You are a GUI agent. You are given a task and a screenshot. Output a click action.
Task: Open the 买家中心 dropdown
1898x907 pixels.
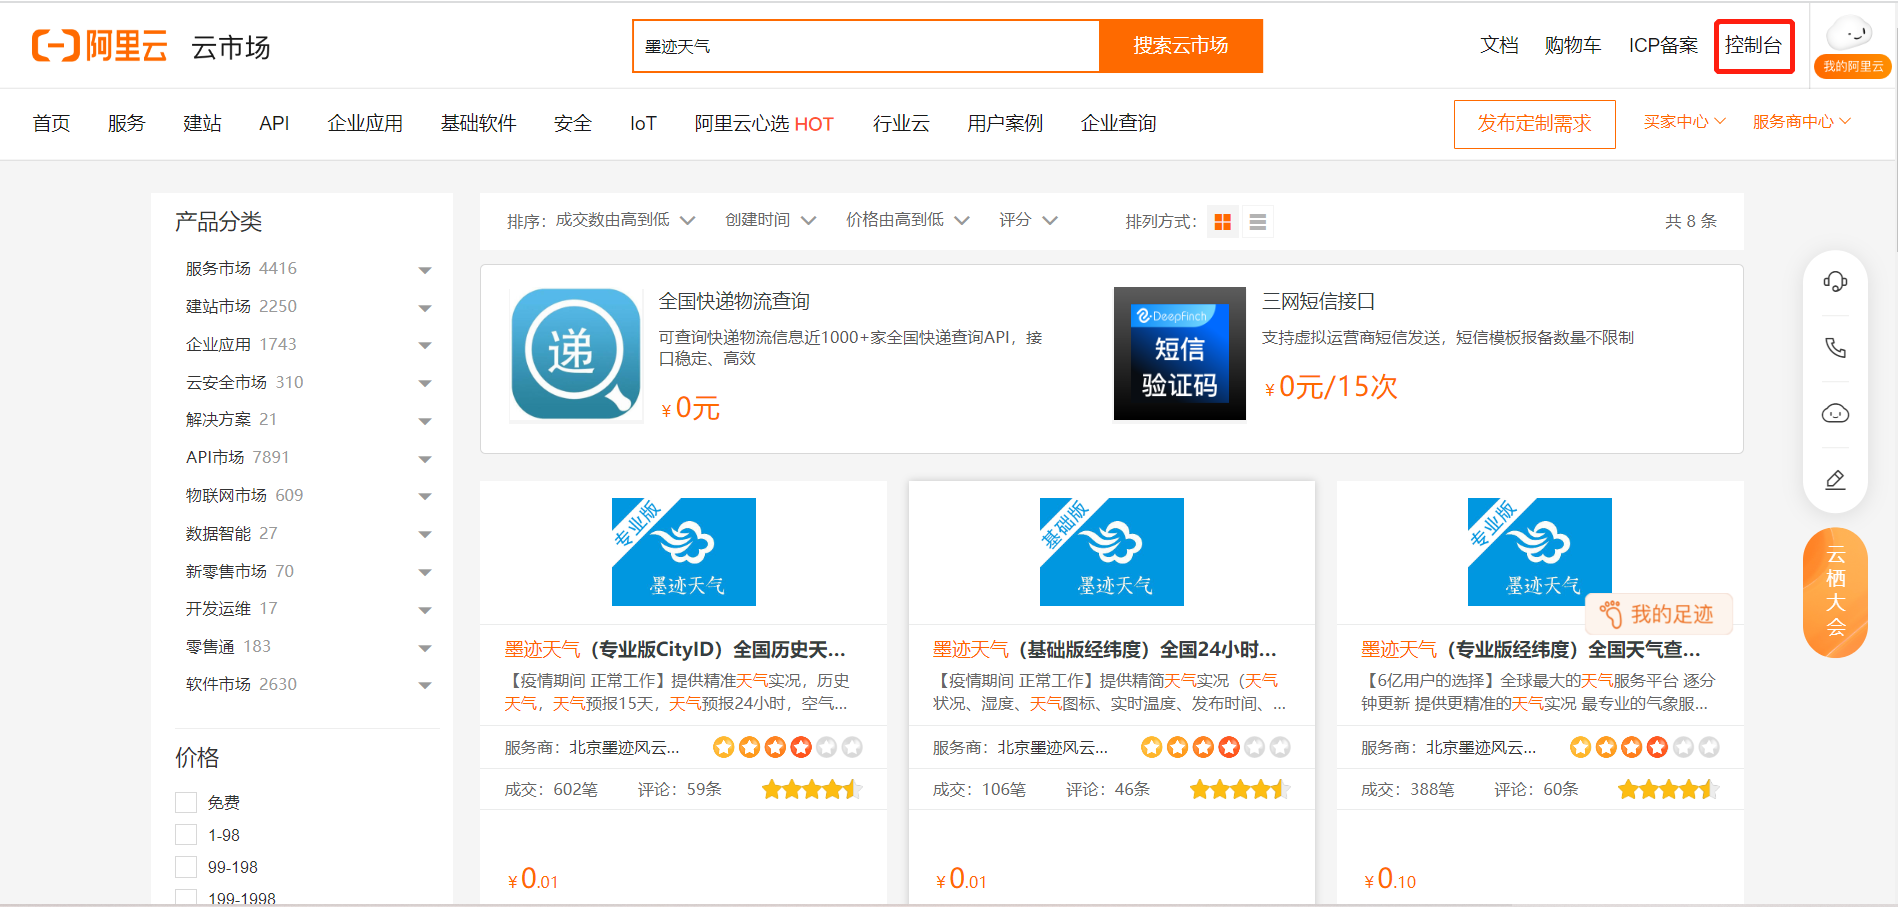pyautogui.click(x=1685, y=122)
